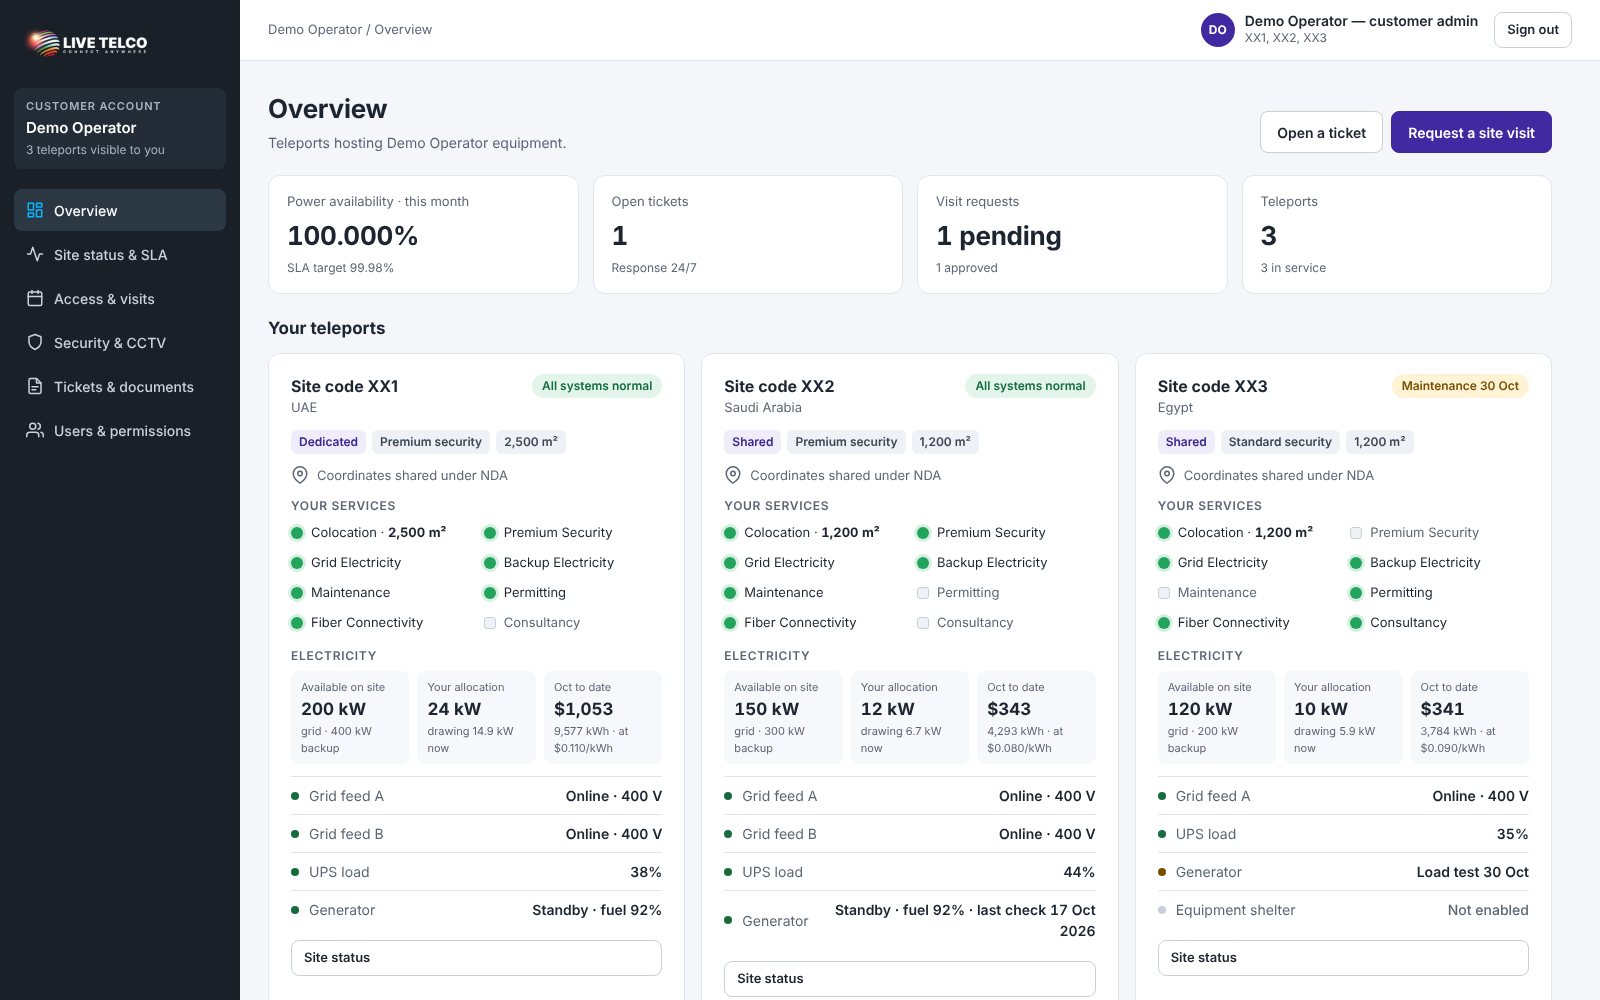Go to Site status & SLA
The image size is (1600, 1000).
(x=120, y=254)
